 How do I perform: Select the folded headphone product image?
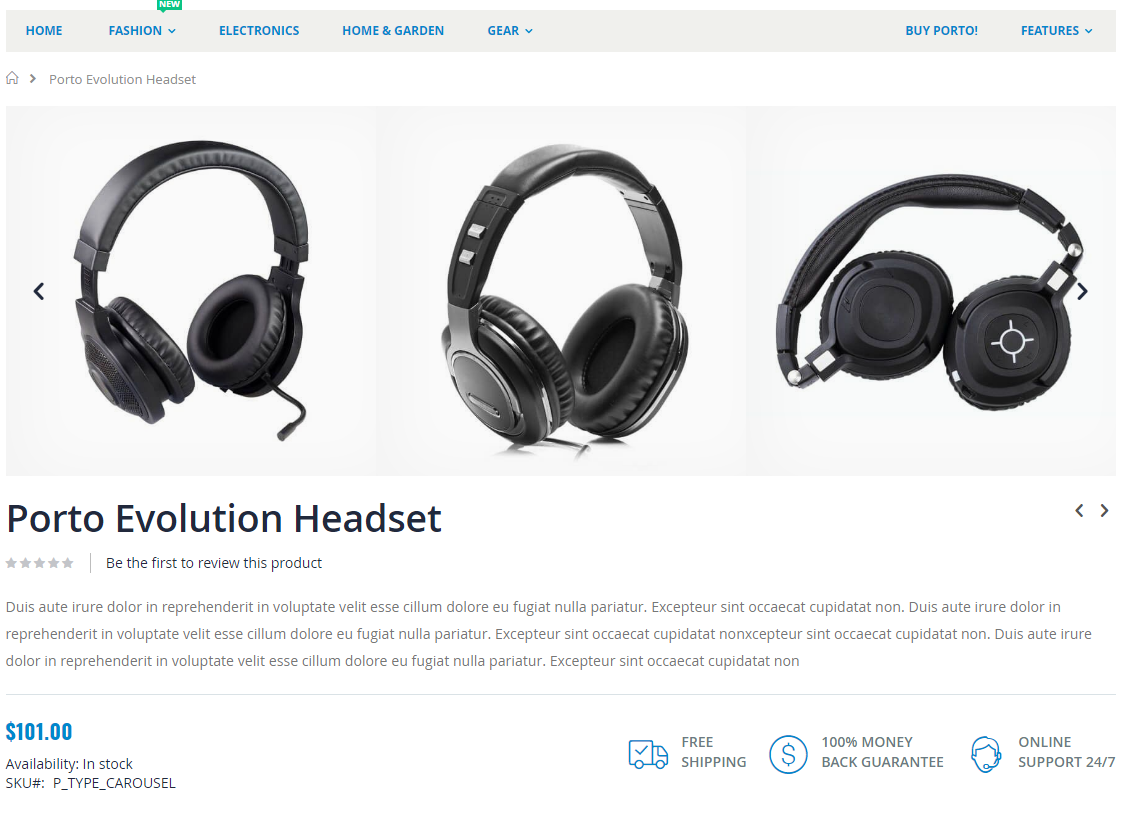[931, 291]
